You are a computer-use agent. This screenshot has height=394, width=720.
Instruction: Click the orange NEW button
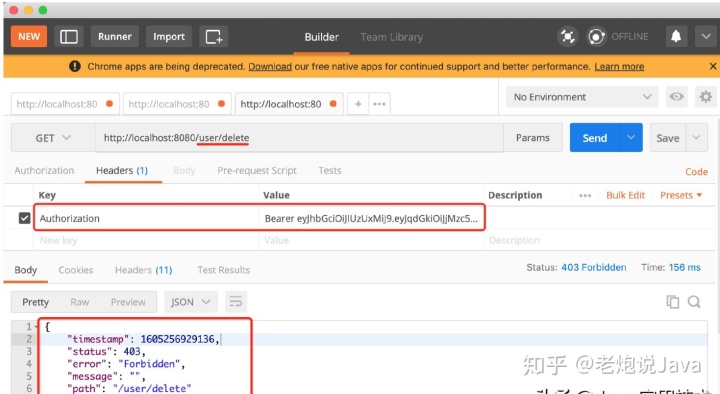[x=29, y=36]
